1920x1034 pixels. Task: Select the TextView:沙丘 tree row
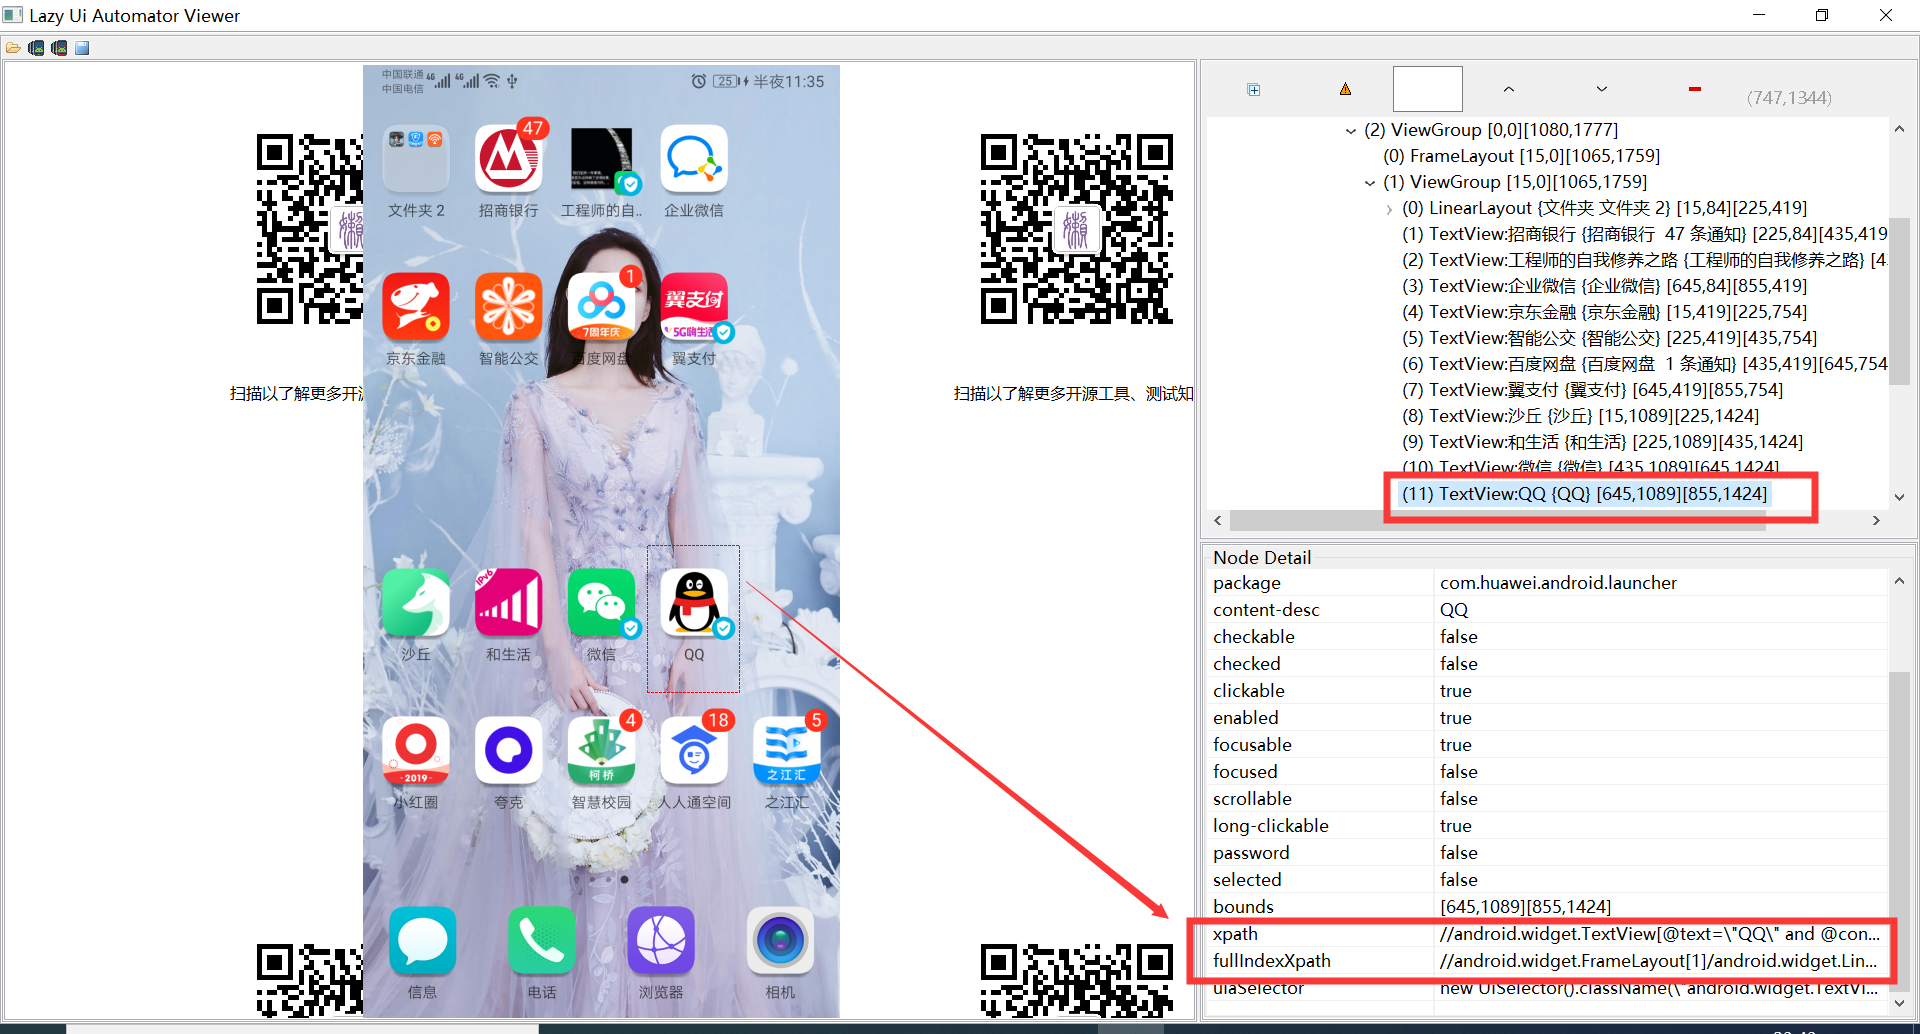[1580, 416]
